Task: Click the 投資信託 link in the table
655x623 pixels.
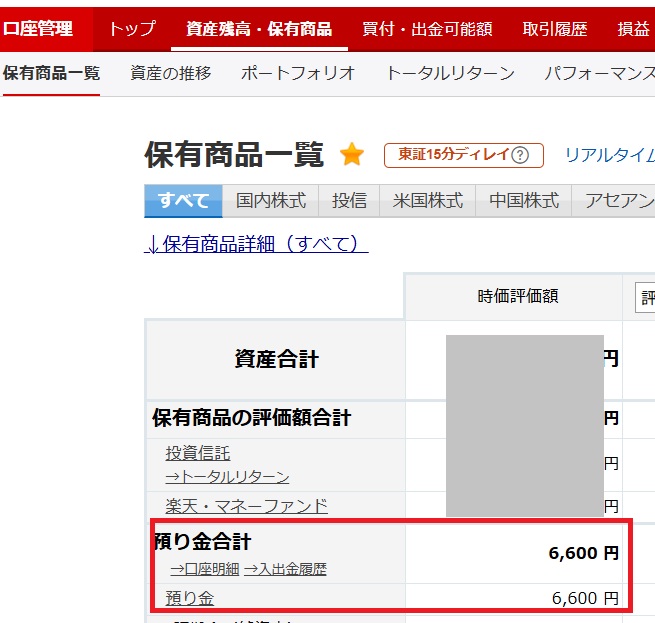Action: [x=198, y=454]
